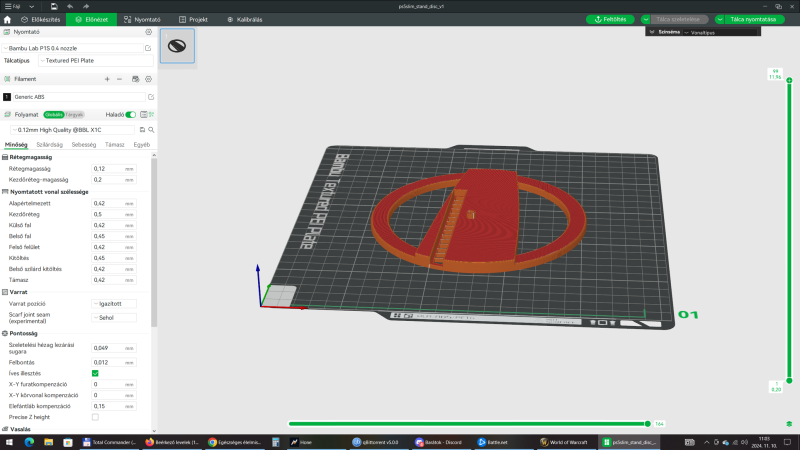Switch to the Nyomtató tab
The image size is (800, 450).
pyautogui.click(x=142, y=19)
